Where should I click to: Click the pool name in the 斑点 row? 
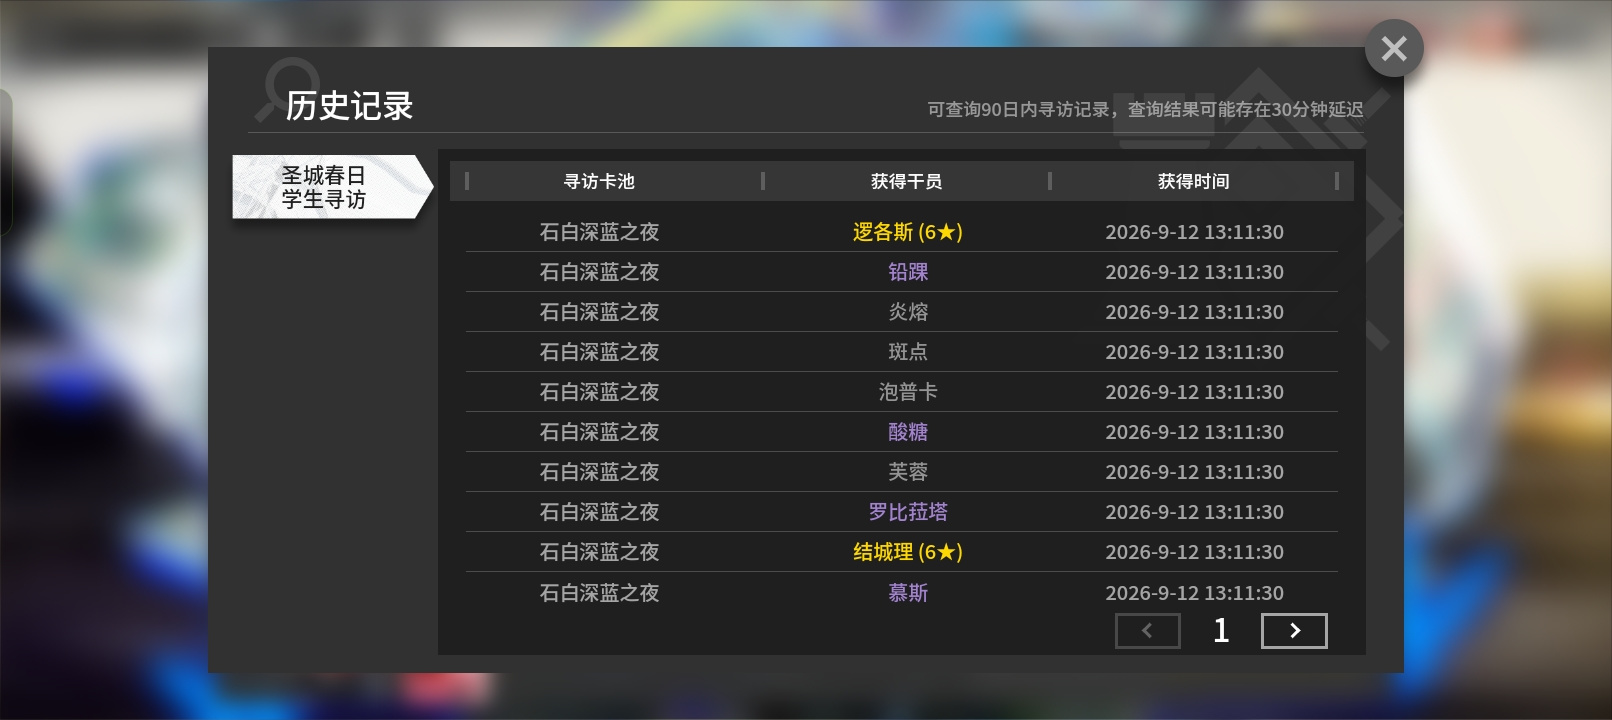600,352
